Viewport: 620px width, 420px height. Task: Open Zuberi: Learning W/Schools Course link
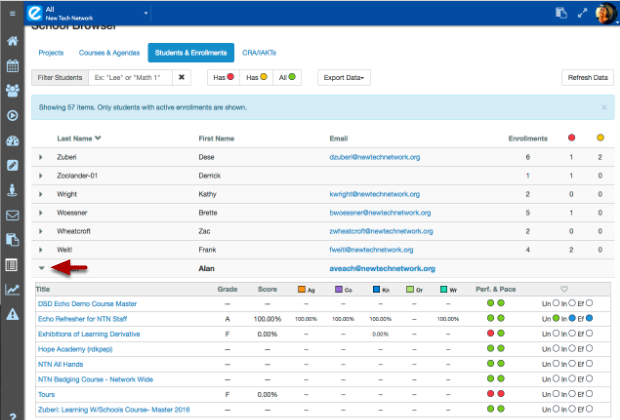114,409
